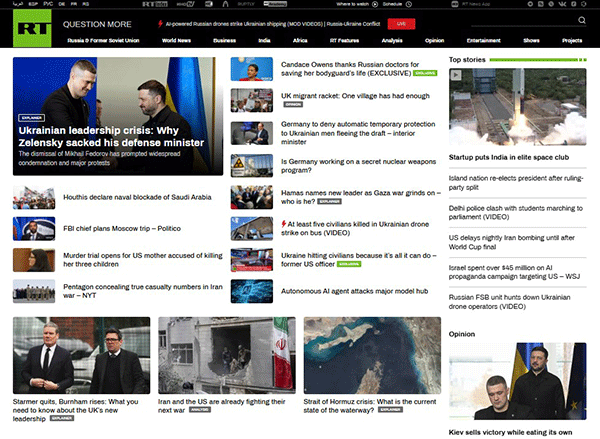Visit RT's VK social page icon
The width and height of the screenshot is (600, 439).
(x=562, y=4)
